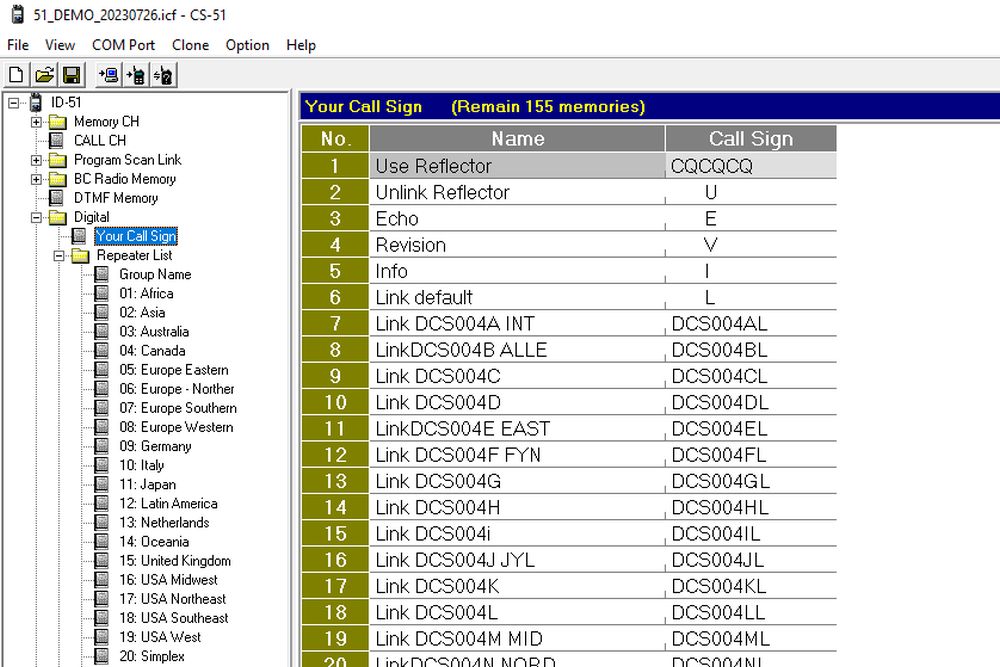Click the Link default name cell
The image size is (1000, 667).
tap(517, 297)
